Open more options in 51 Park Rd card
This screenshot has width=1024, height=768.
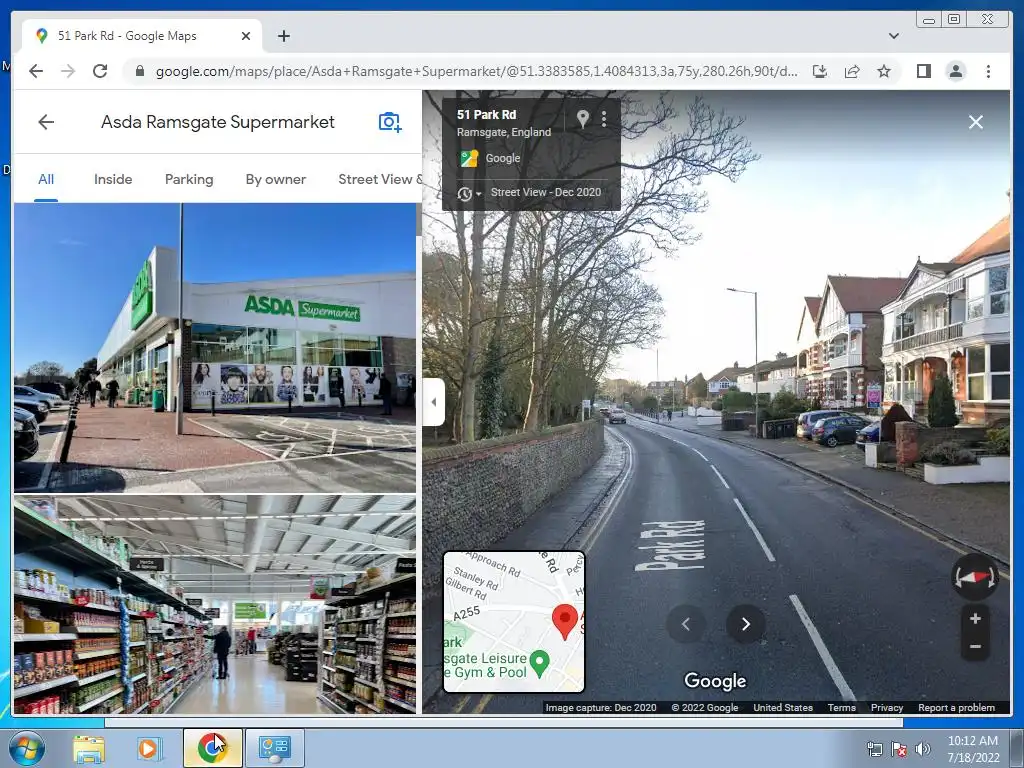(x=604, y=118)
